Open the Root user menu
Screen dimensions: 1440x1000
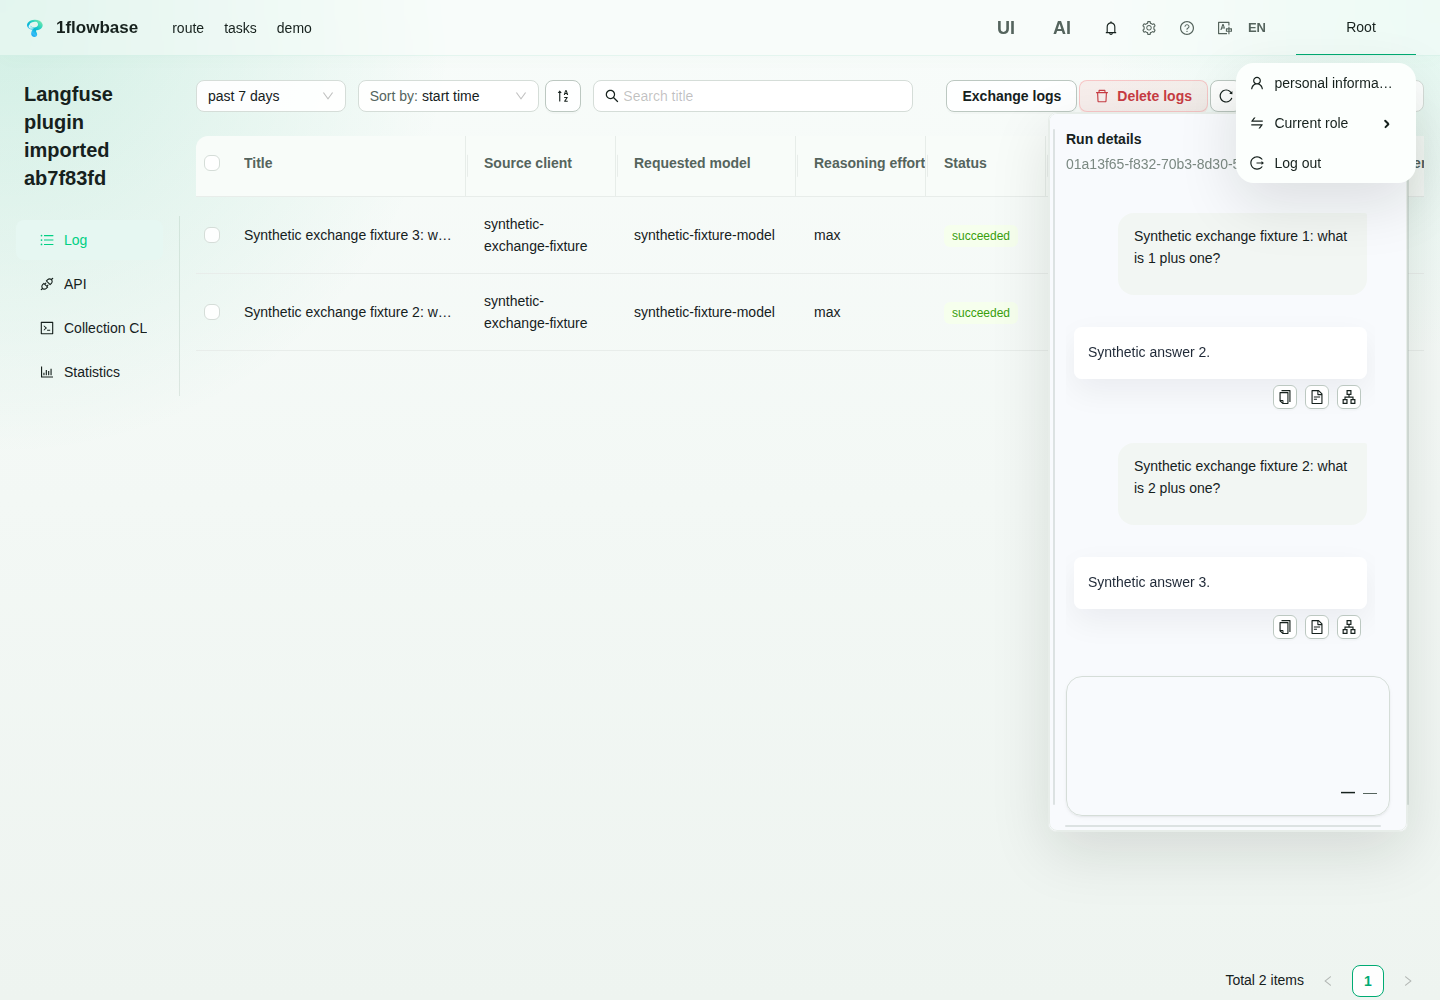[x=1360, y=28]
